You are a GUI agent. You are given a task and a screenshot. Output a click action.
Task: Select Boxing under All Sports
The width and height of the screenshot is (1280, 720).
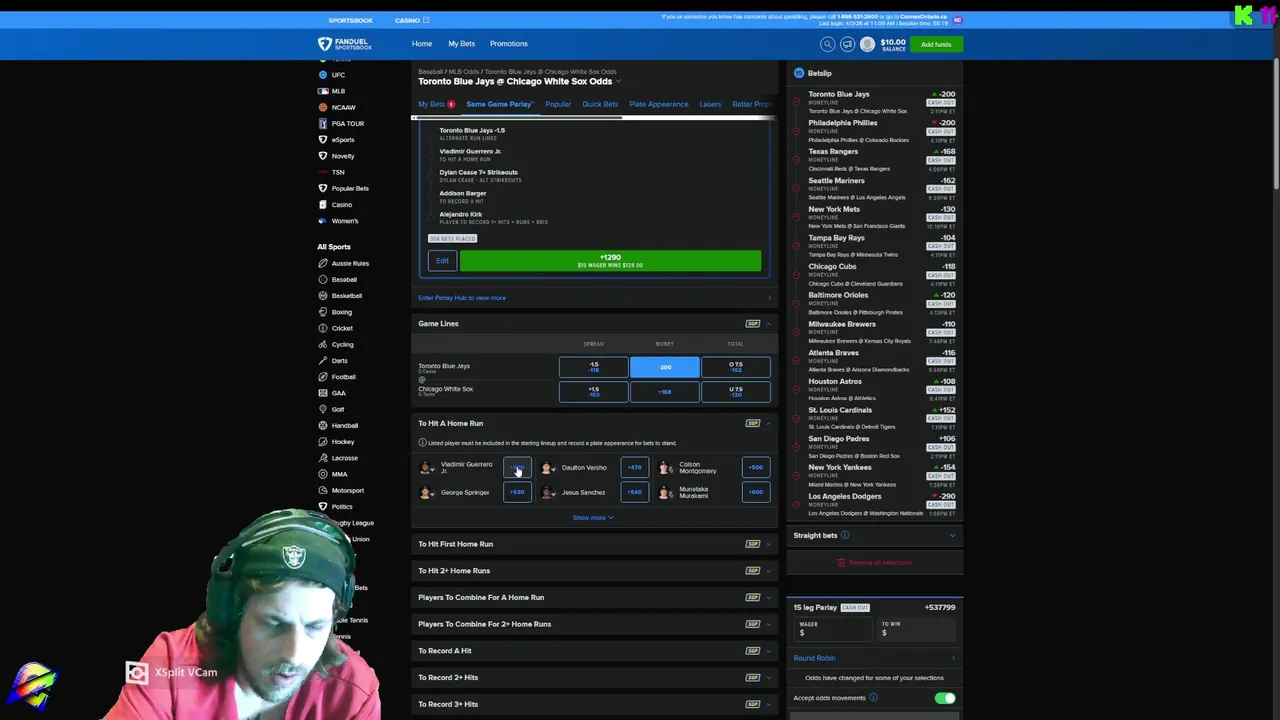tap(341, 312)
